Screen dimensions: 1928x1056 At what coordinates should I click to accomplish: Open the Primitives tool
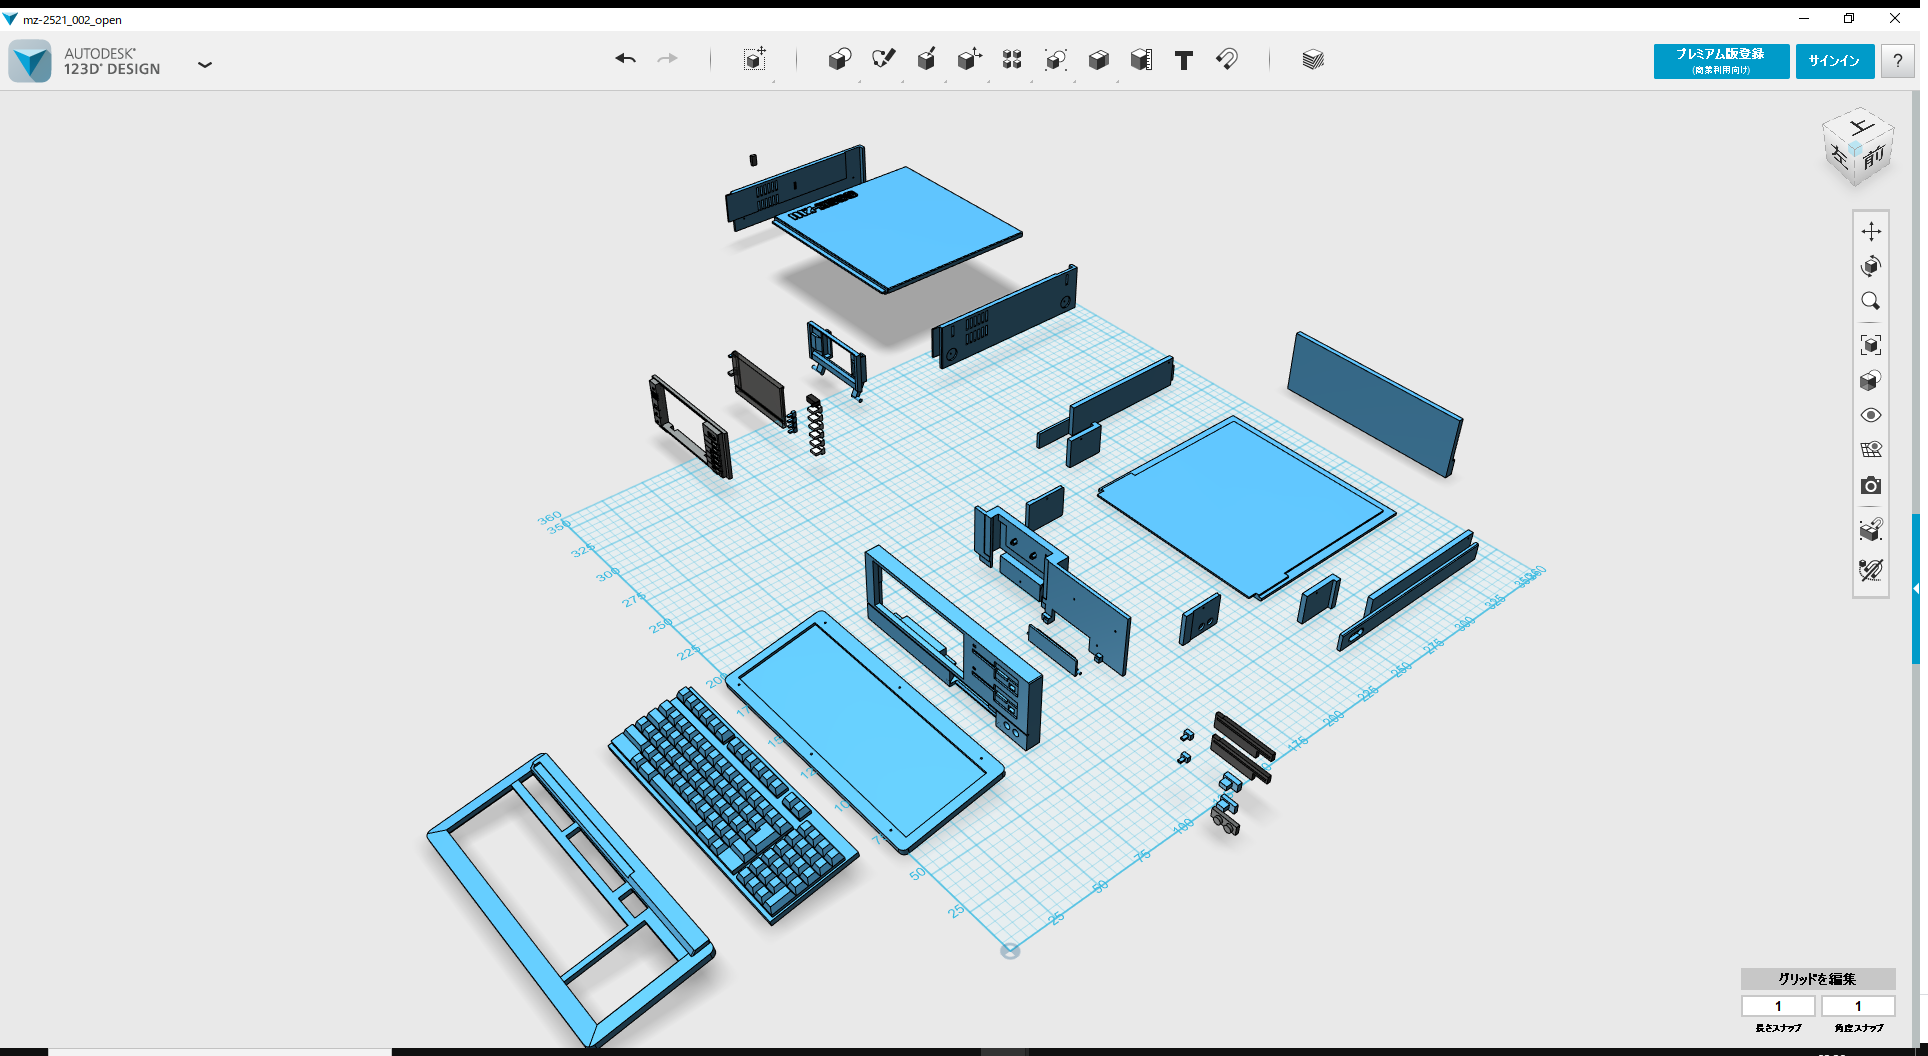click(x=840, y=59)
